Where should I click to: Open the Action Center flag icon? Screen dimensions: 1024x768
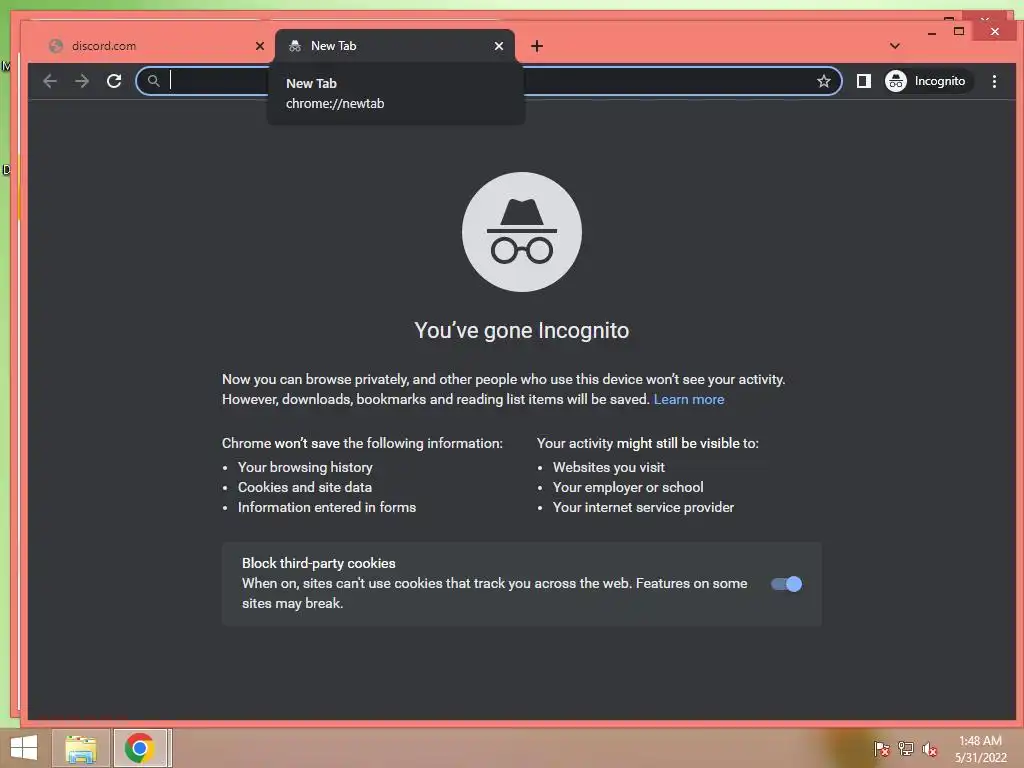click(881, 748)
